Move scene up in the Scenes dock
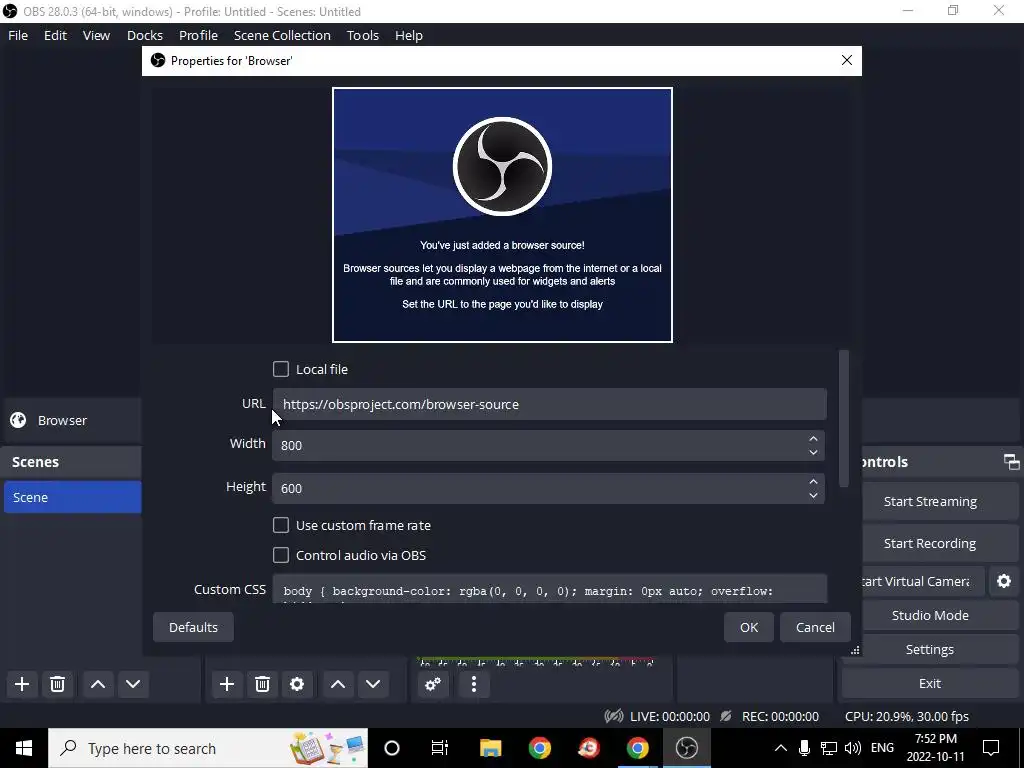Viewport: 1024px width, 768px height. [98, 684]
